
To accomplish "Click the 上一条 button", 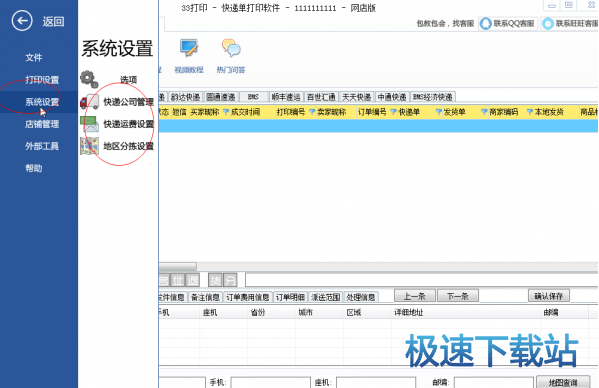I will coord(414,296).
